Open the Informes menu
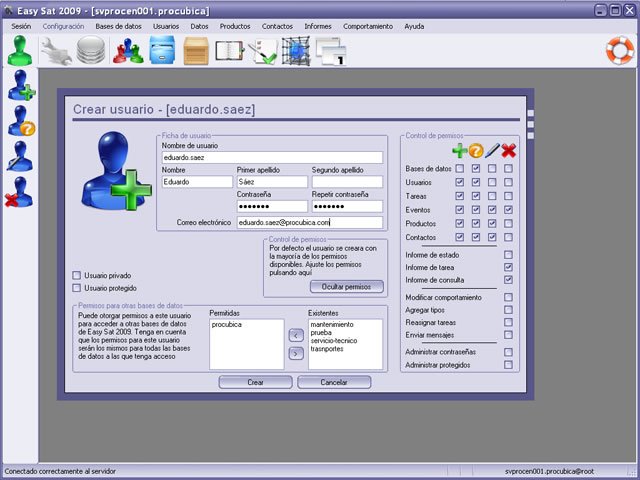The image size is (640, 480). 318,26
